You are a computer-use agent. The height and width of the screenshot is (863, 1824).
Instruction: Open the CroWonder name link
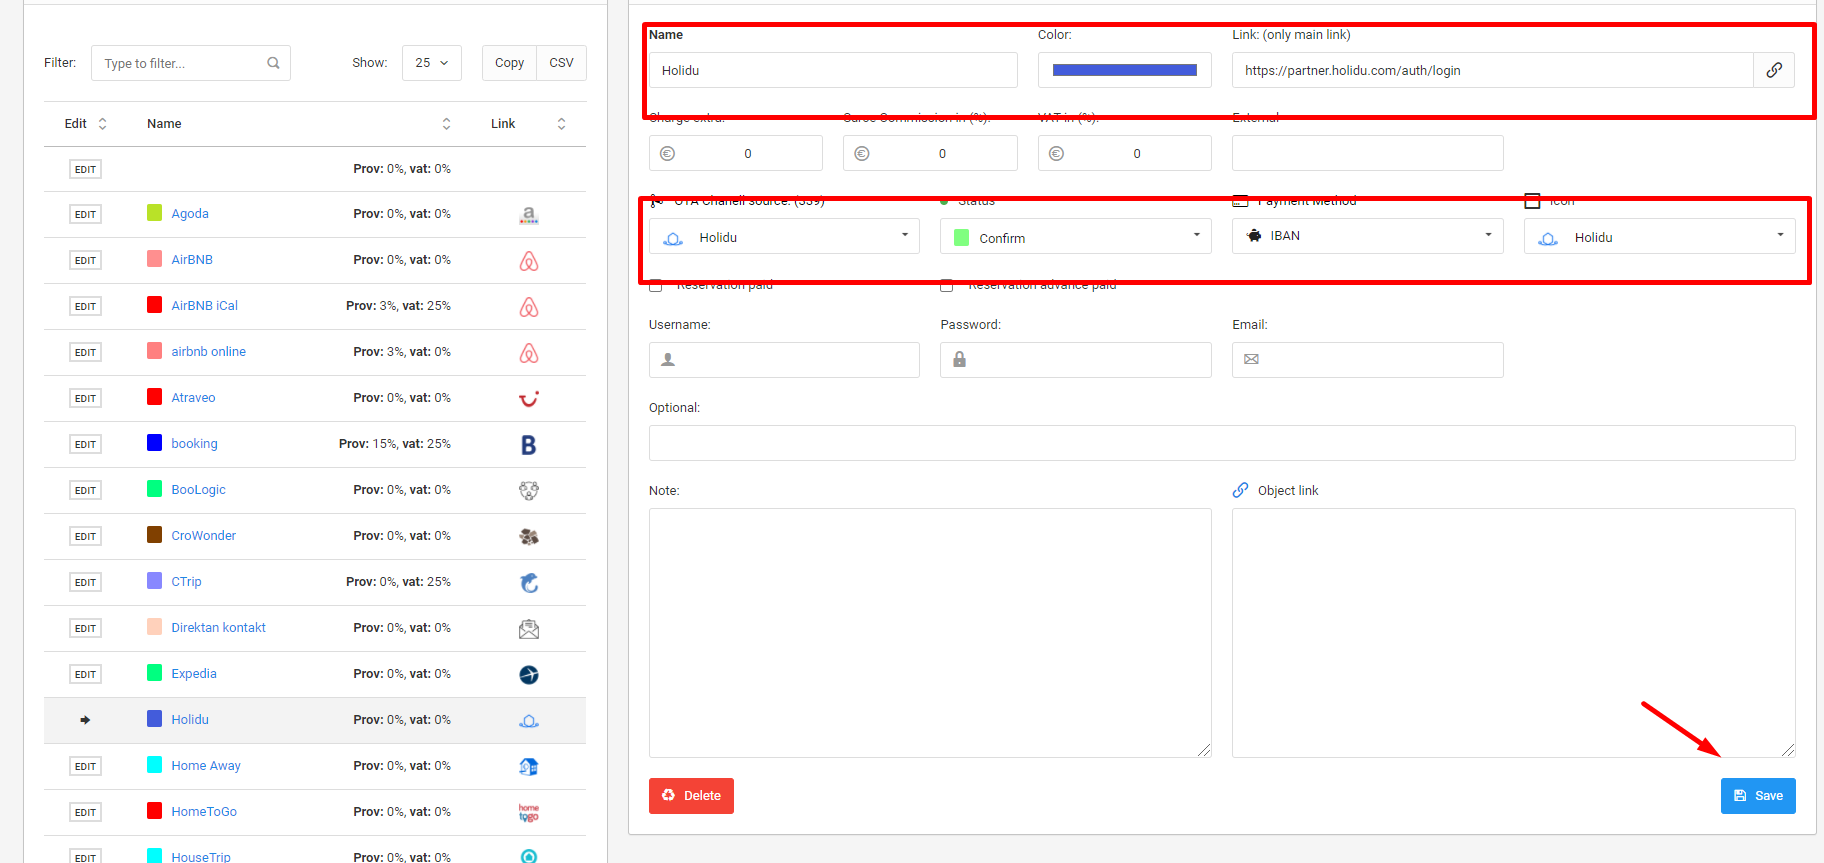point(203,536)
